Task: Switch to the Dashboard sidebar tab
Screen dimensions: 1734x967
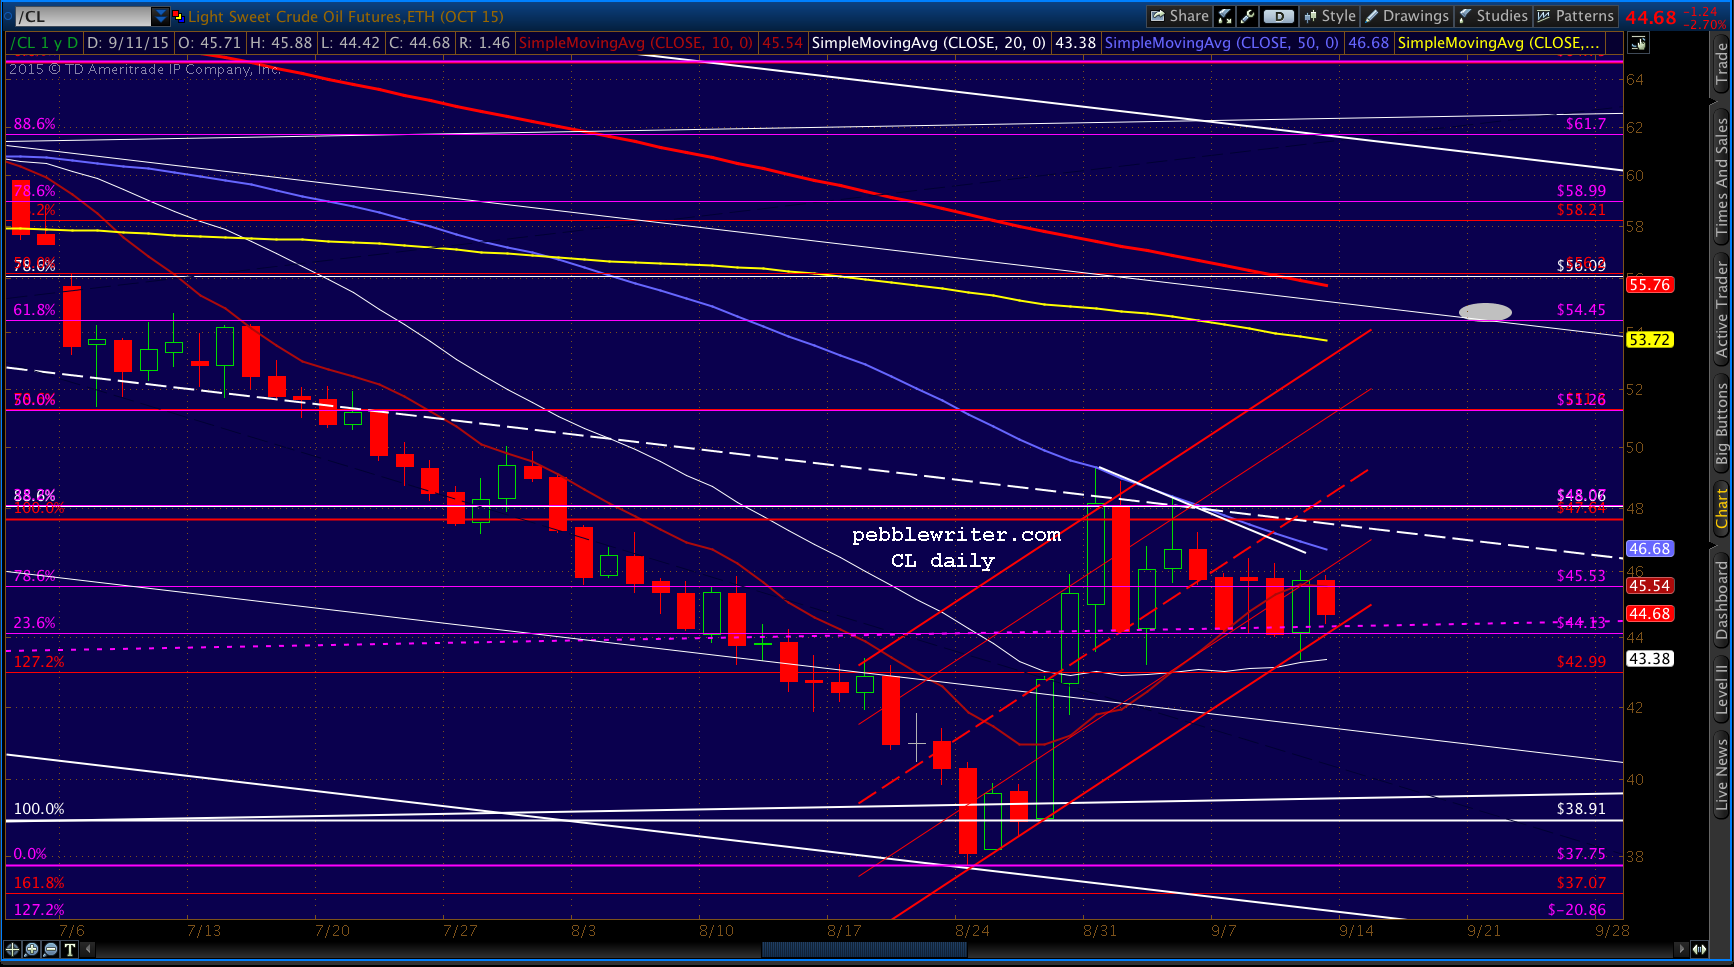Action: [1721, 601]
